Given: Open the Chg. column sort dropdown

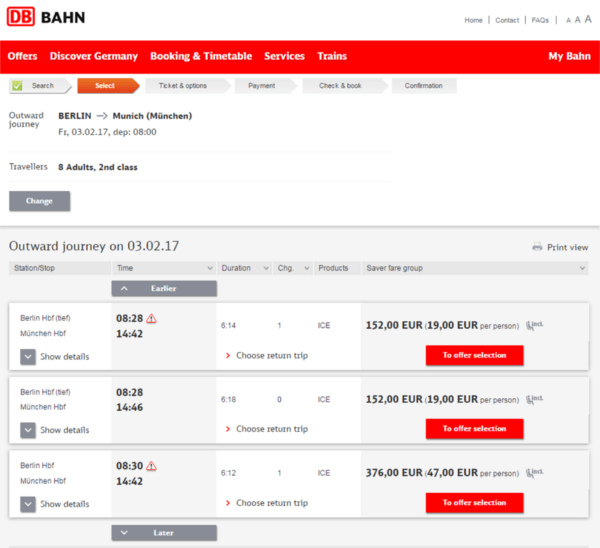Looking at the screenshot, I should pyautogui.click(x=307, y=268).
